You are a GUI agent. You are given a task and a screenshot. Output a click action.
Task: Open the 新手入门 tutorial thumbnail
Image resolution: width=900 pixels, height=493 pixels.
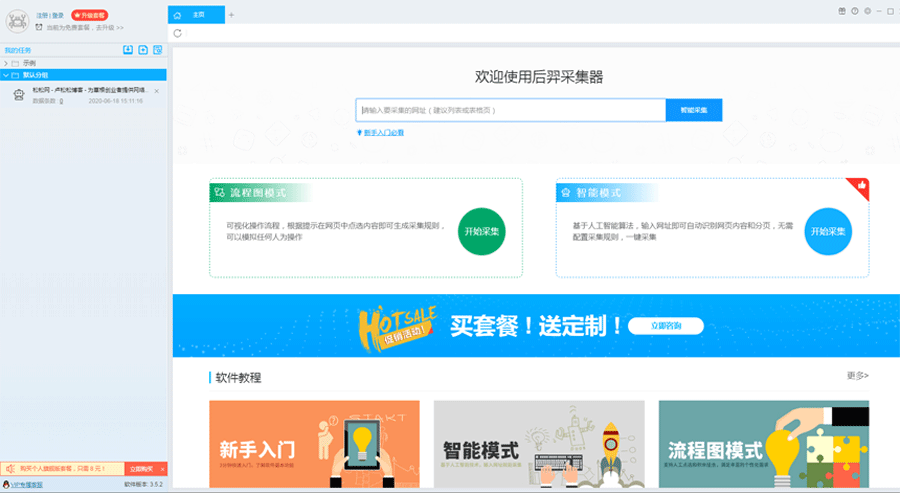[x=315, y=444]
